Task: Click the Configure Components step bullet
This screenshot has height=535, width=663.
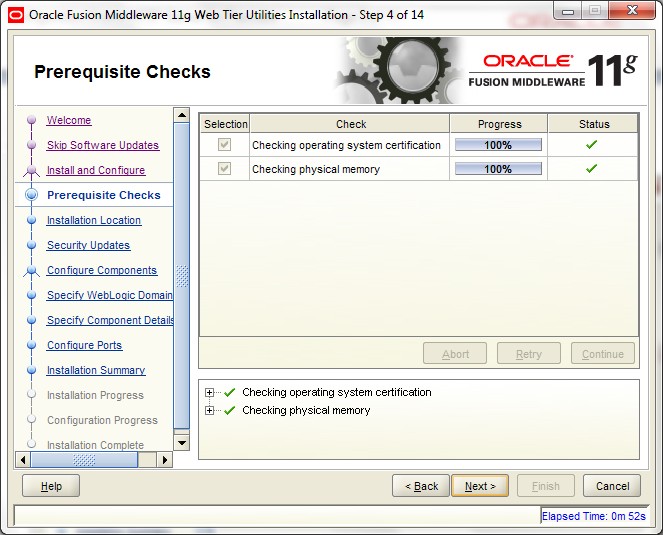Action: pos(31,270)
